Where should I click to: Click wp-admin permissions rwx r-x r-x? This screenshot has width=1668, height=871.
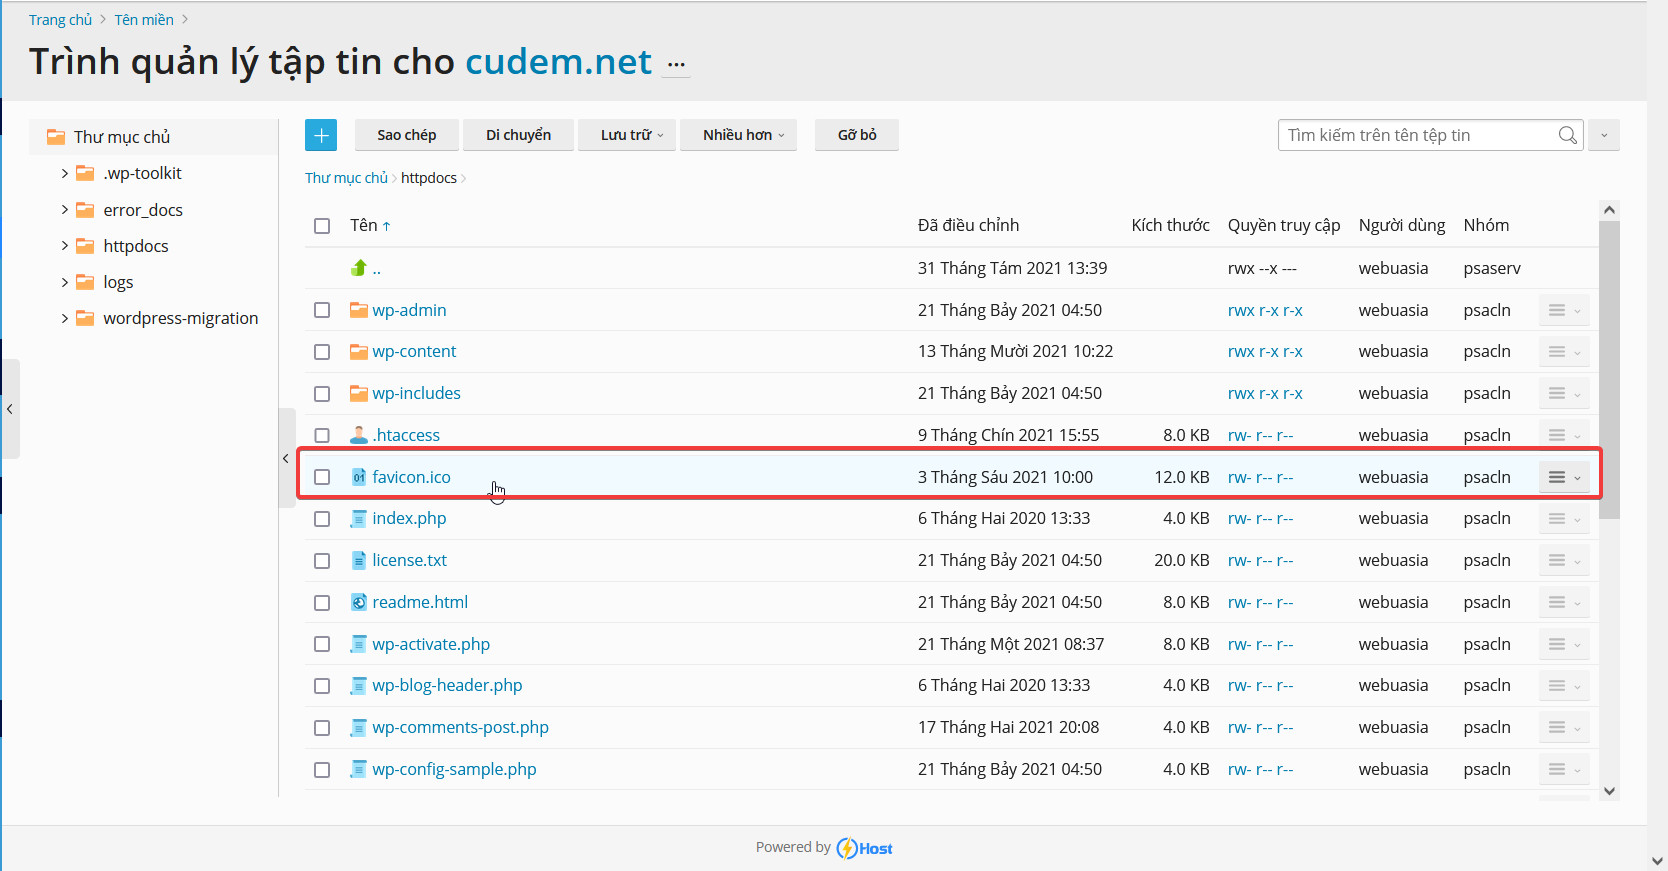(1265, 310)
